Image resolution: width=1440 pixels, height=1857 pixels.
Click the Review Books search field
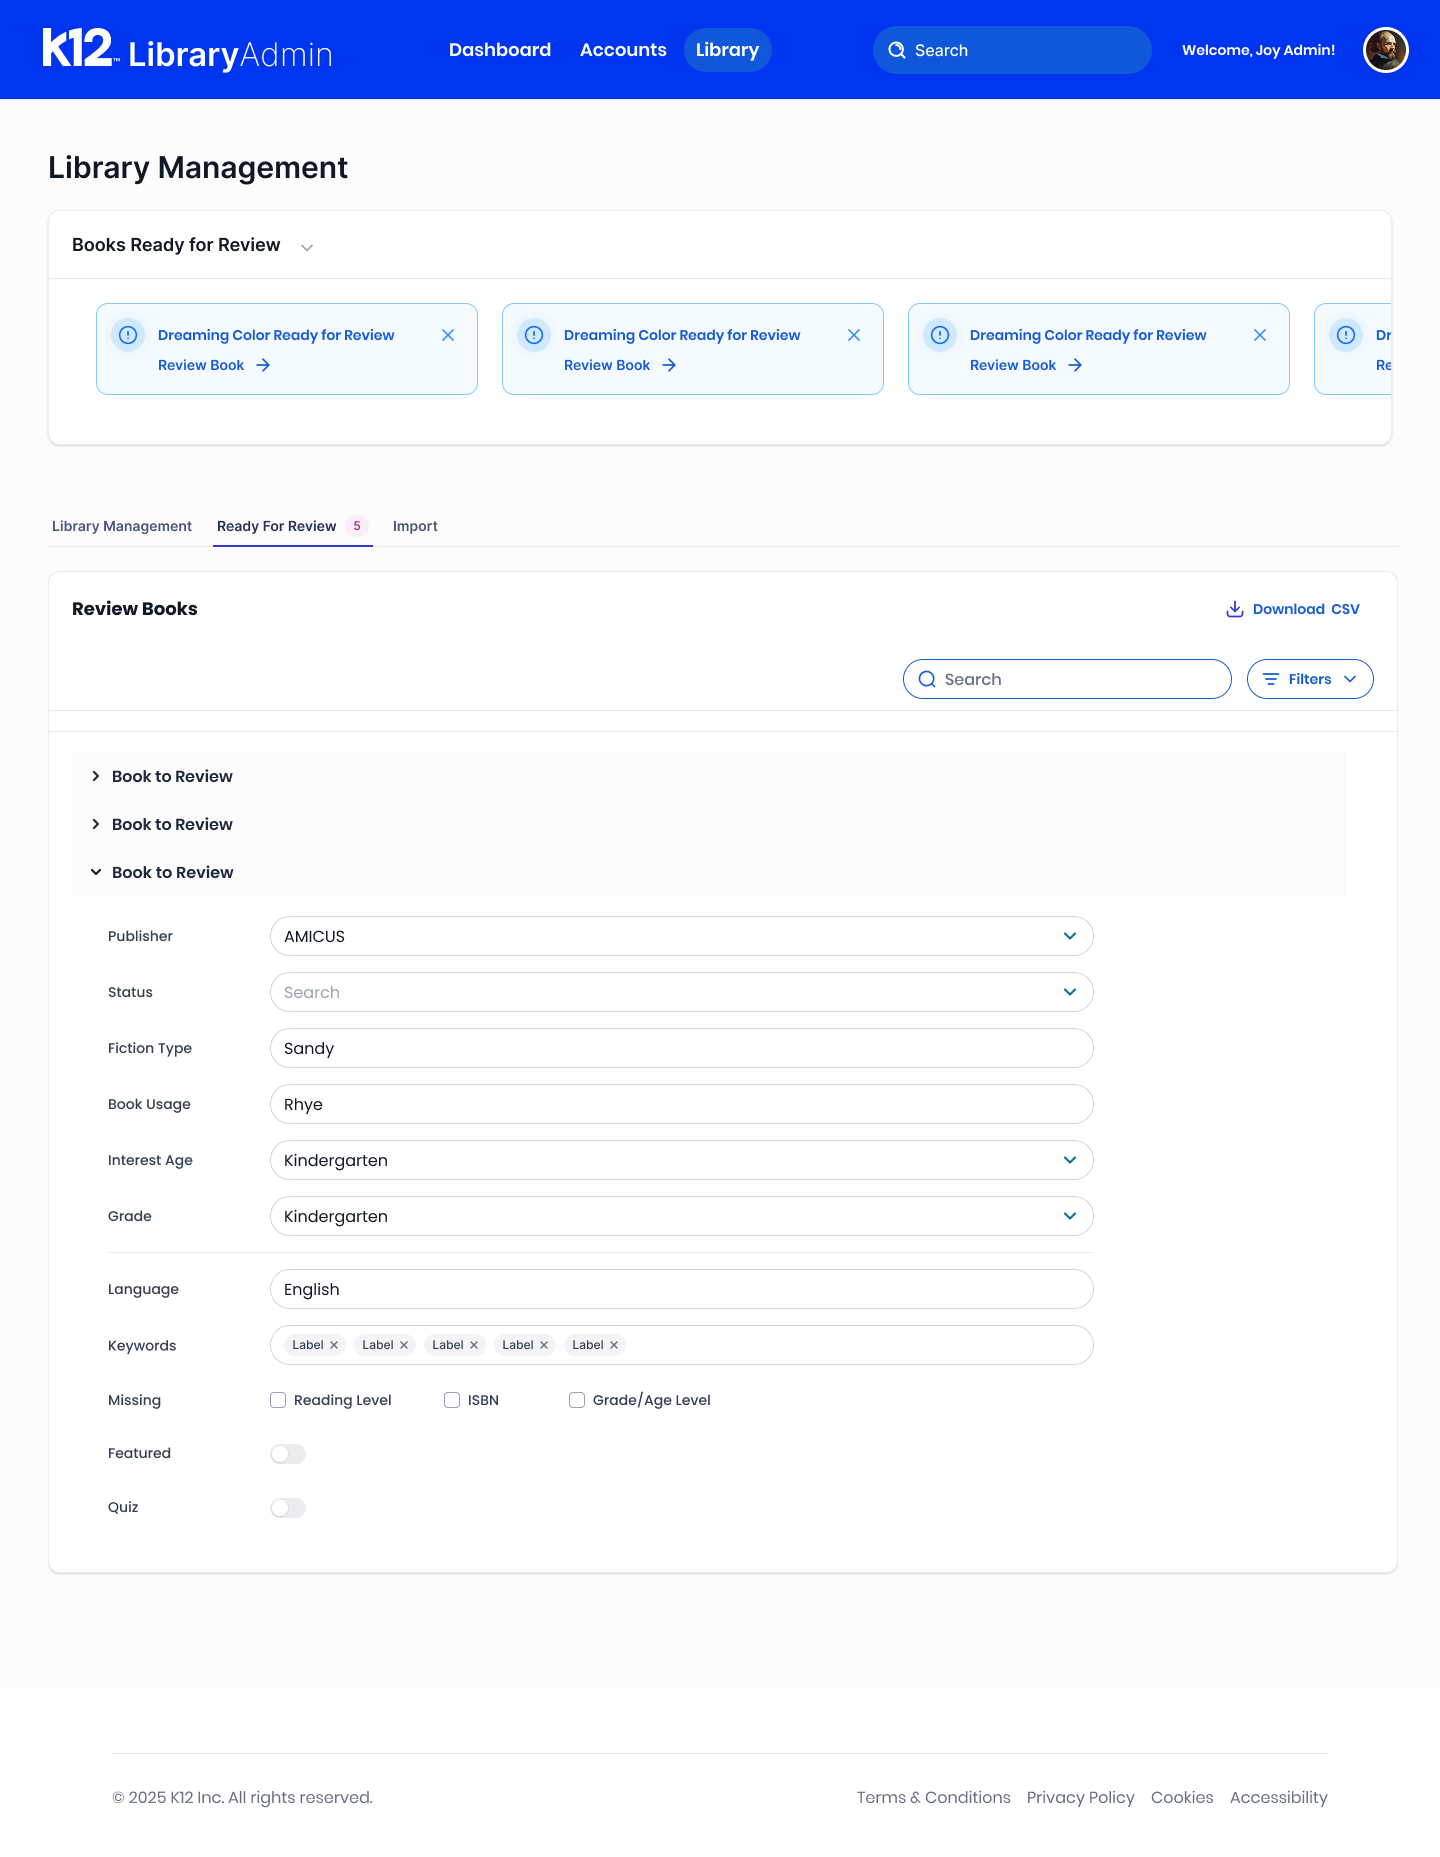(1067, 679)
